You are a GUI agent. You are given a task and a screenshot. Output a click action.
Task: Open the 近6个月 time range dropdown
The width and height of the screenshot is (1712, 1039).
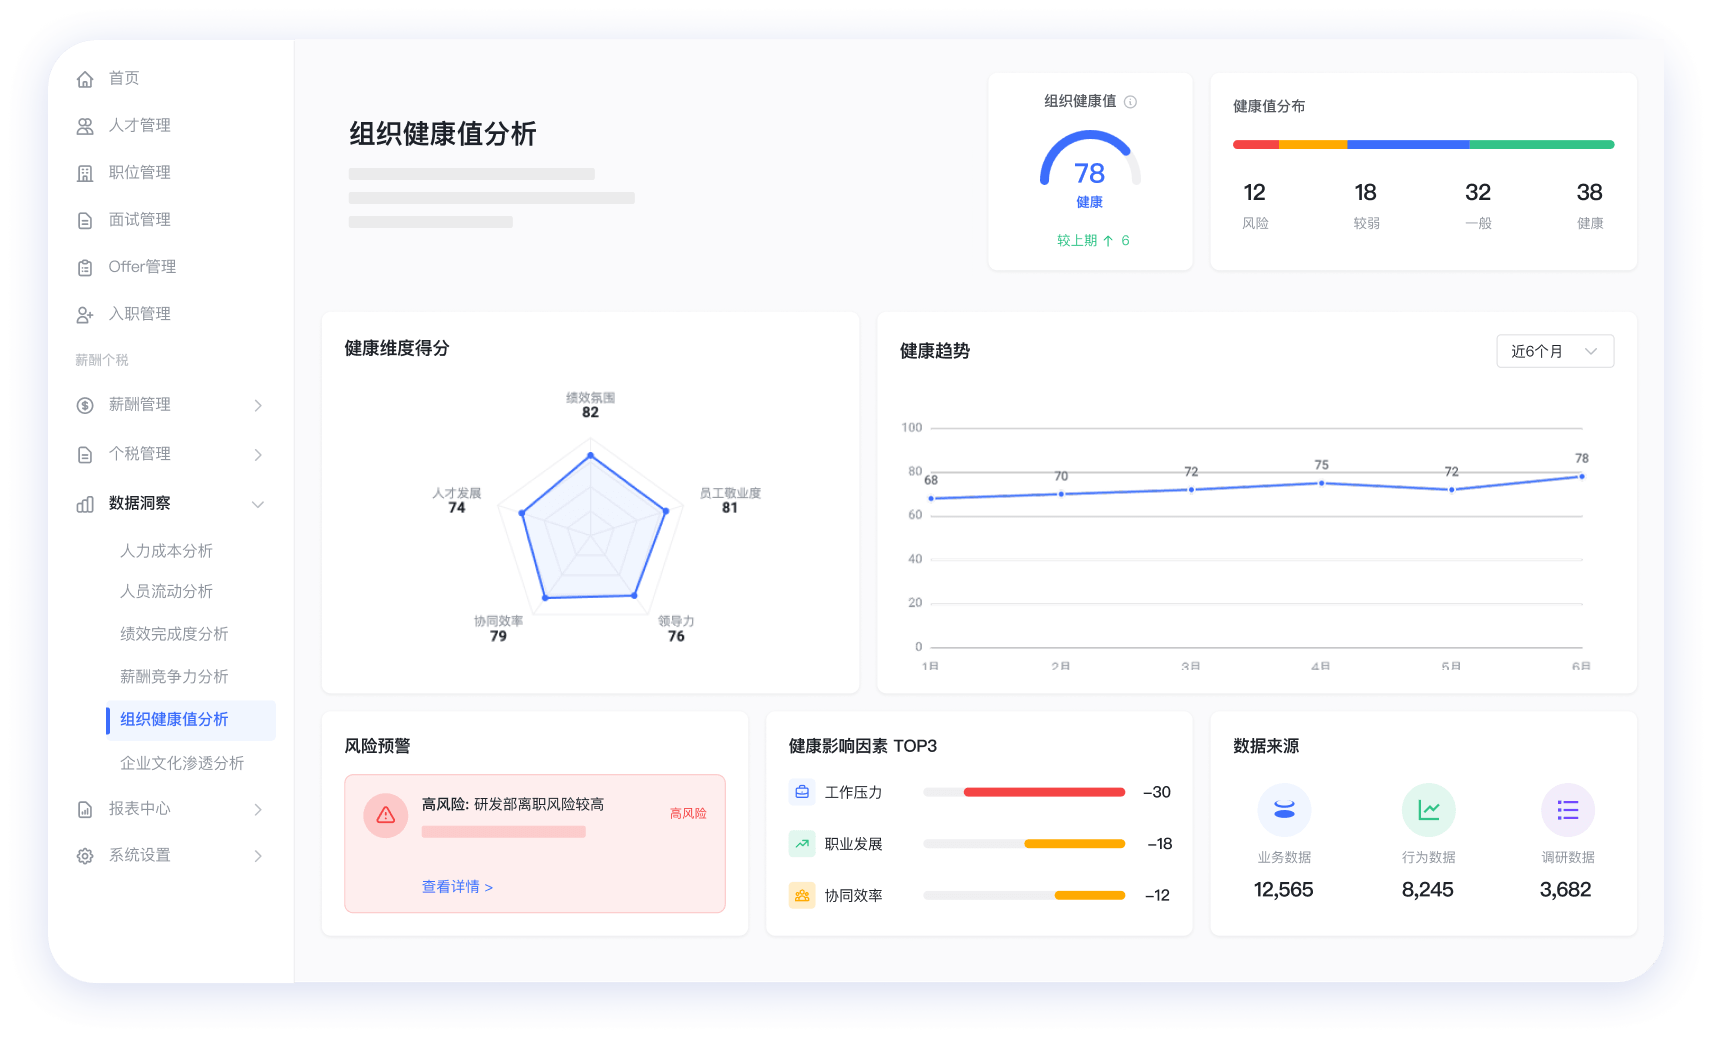click(1555, 351)
